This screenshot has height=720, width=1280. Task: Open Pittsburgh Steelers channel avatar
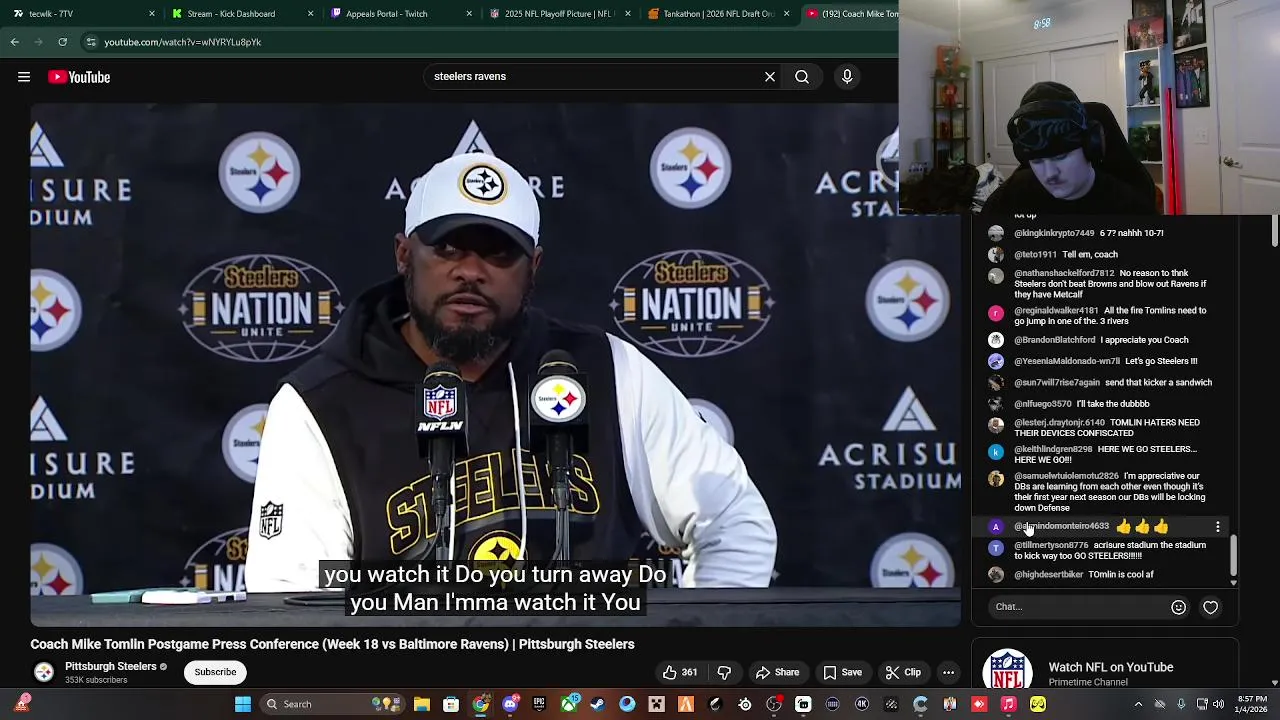(x=44, y=672)
